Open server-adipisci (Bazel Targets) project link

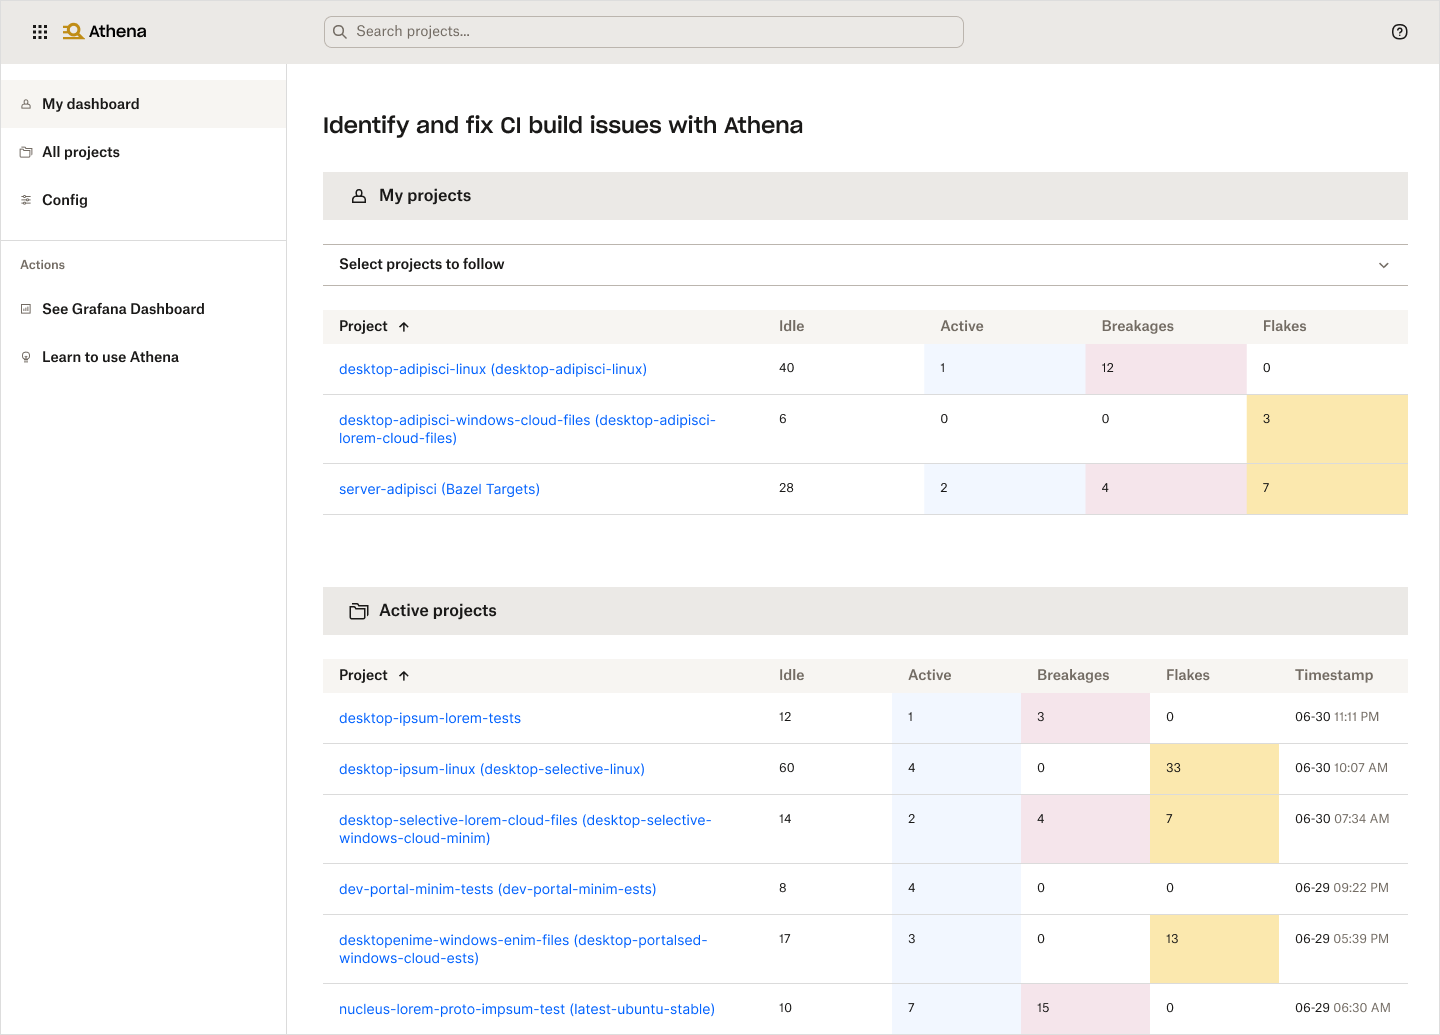coord(439,489)
